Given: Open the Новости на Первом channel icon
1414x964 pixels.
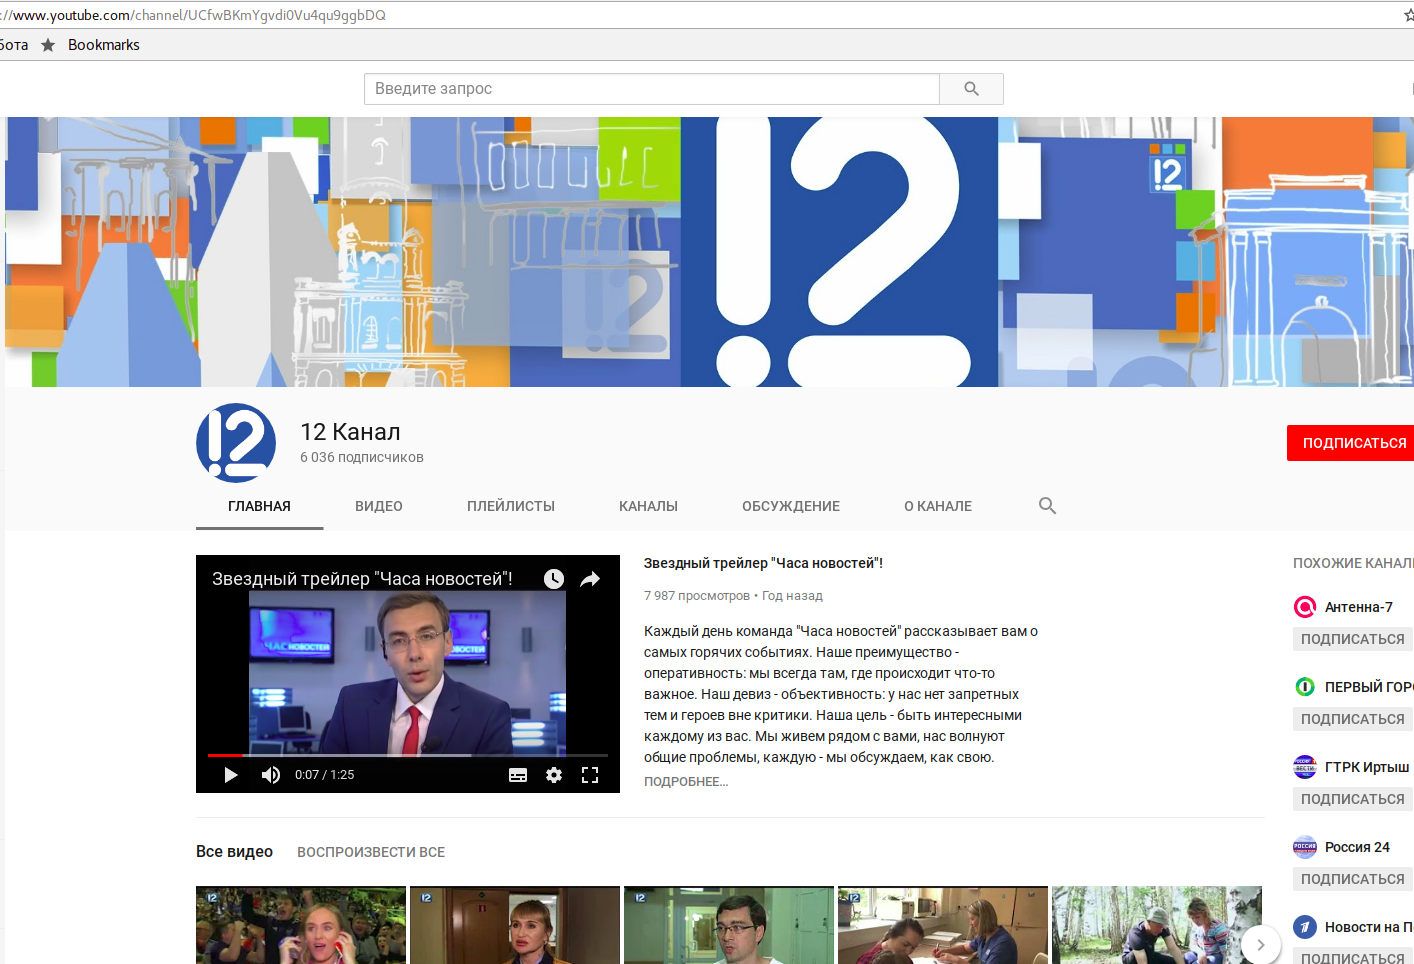Looking at the screenshot, I should (x=1305, y=927).
